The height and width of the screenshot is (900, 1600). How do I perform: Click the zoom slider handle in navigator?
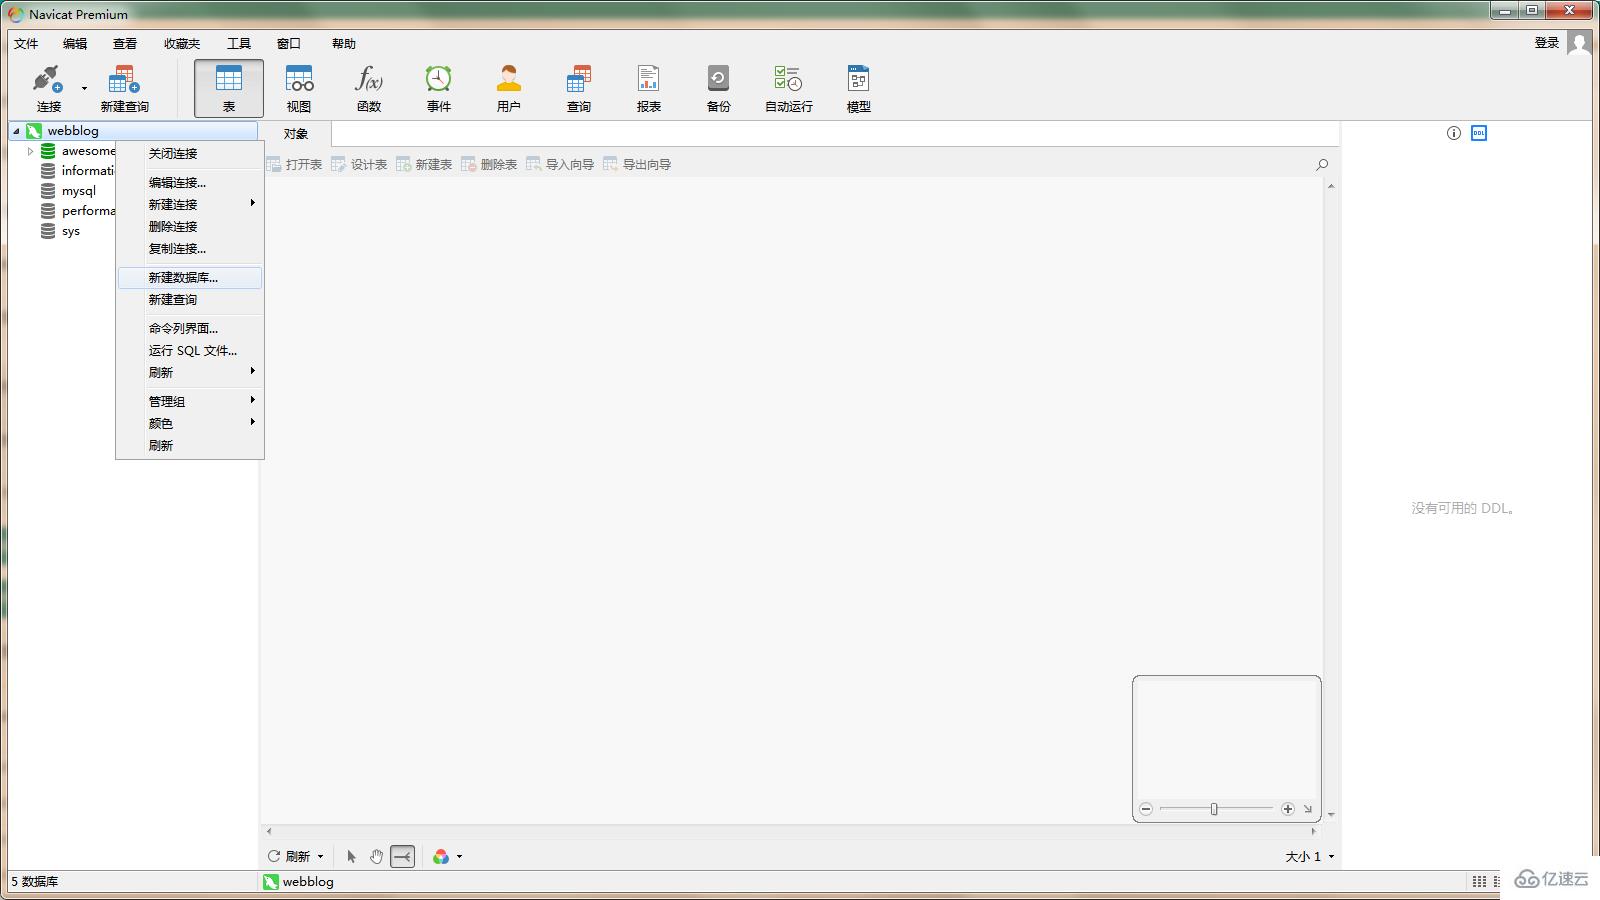pyautogui.click(x=1214, y=809)
